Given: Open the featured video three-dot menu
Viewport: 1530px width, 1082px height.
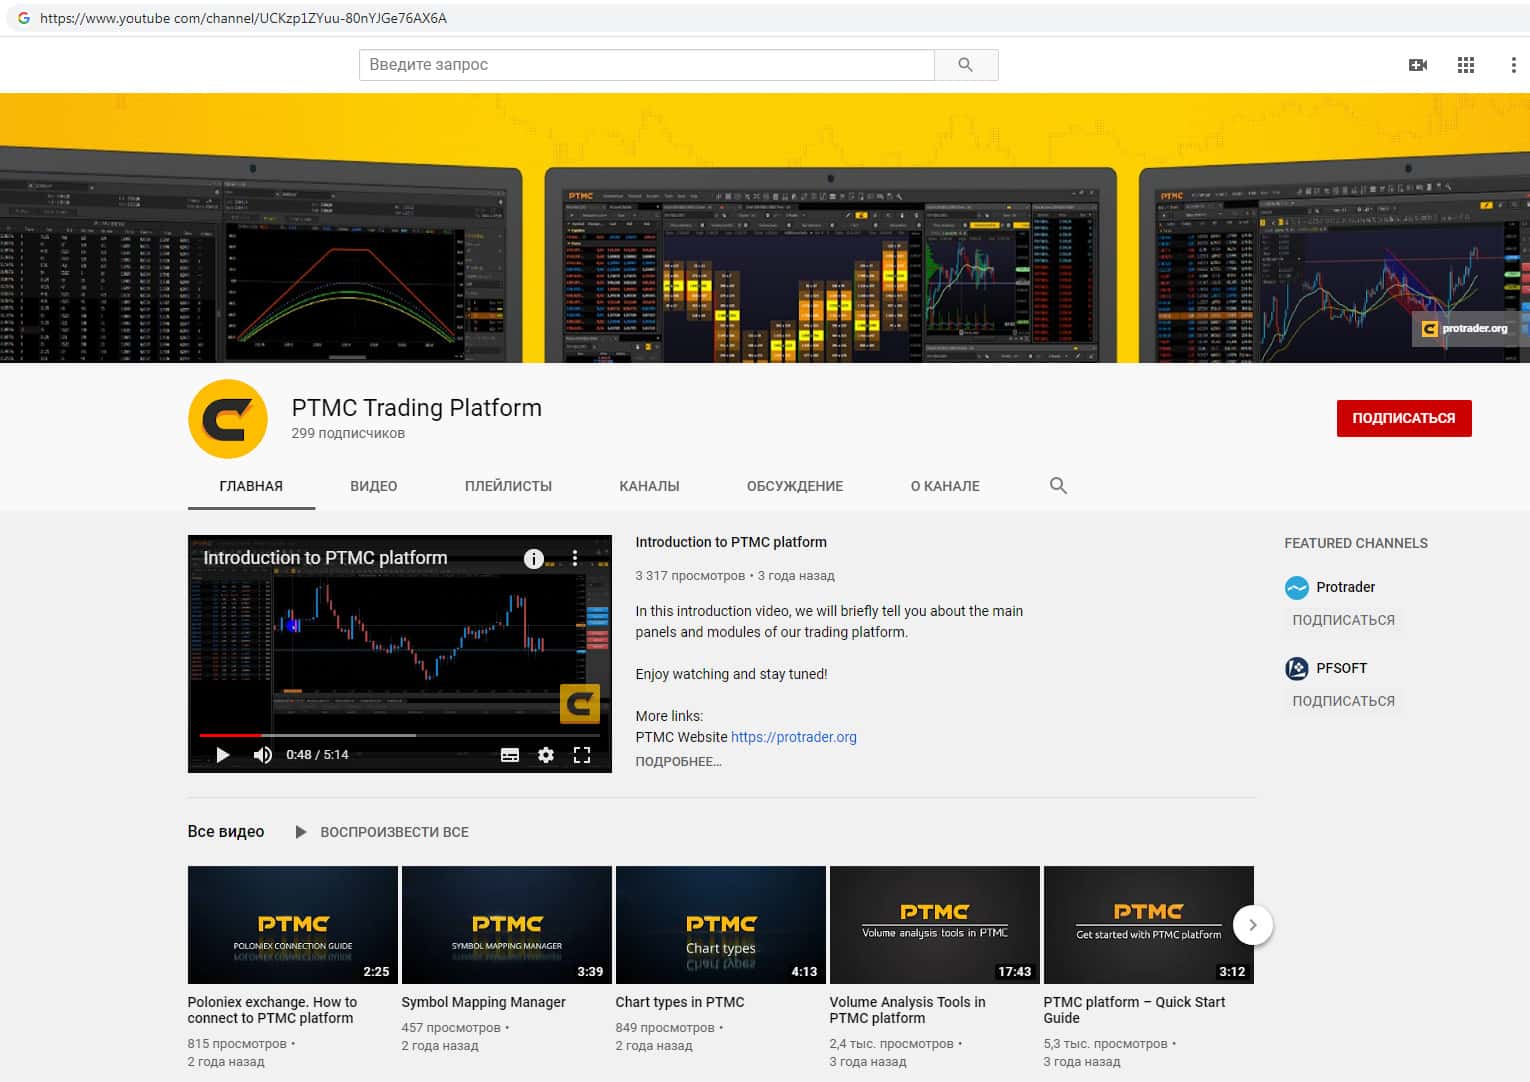Looking at the screenshot, I should tap(575, 558).
